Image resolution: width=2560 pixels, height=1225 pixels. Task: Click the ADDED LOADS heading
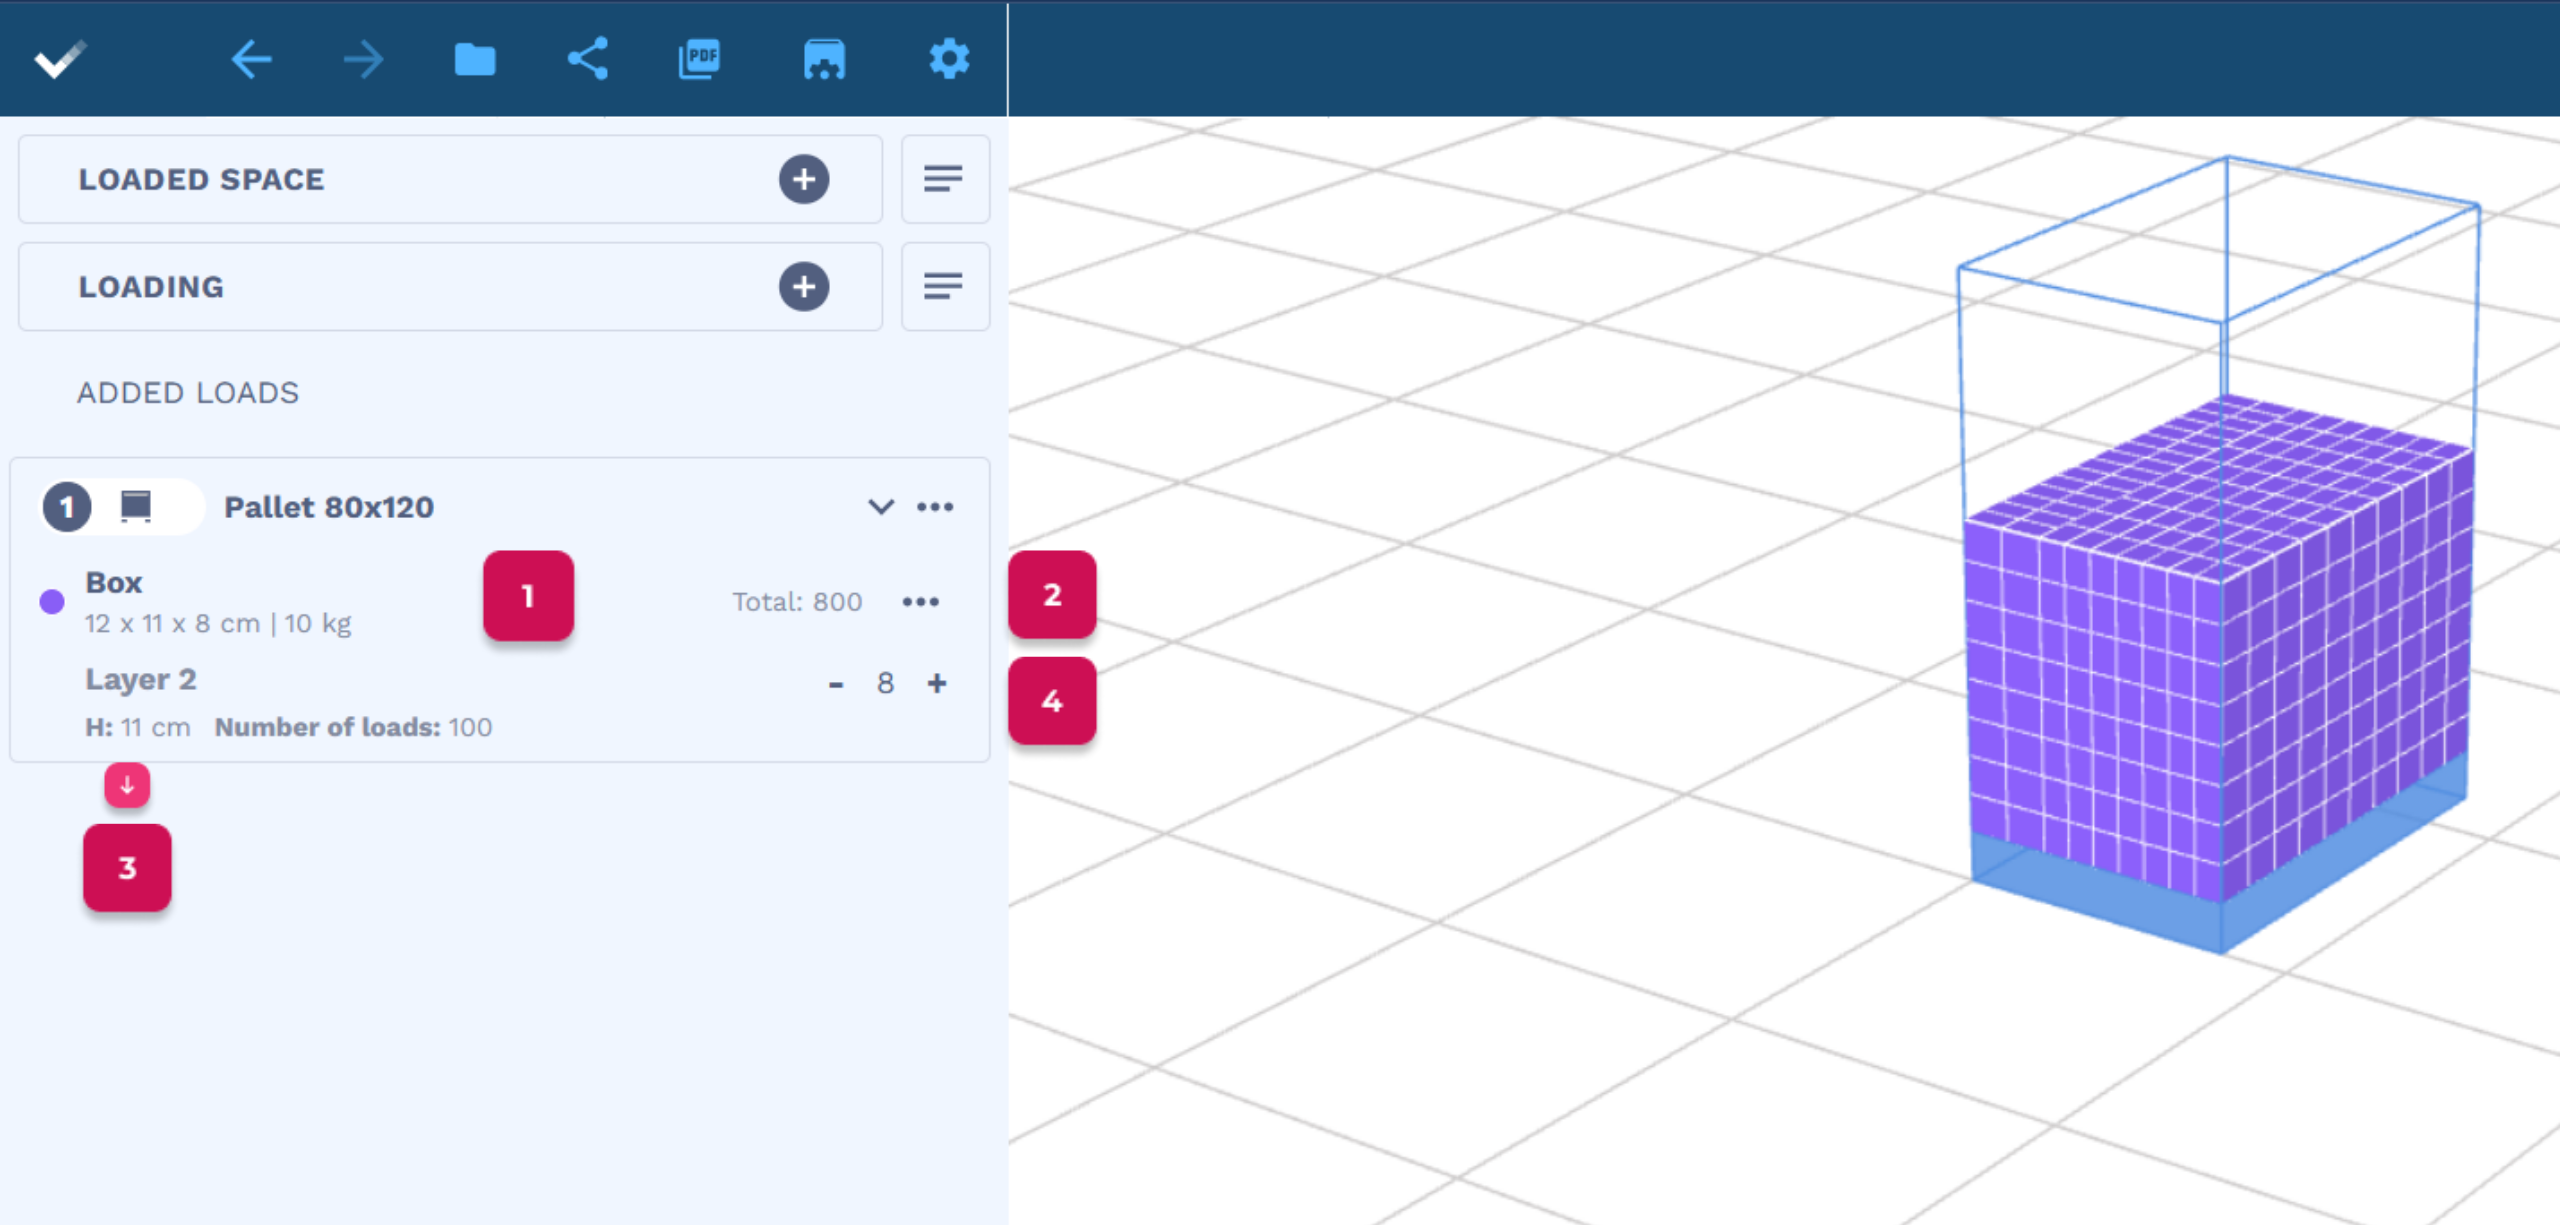click(x=188, y=392)
